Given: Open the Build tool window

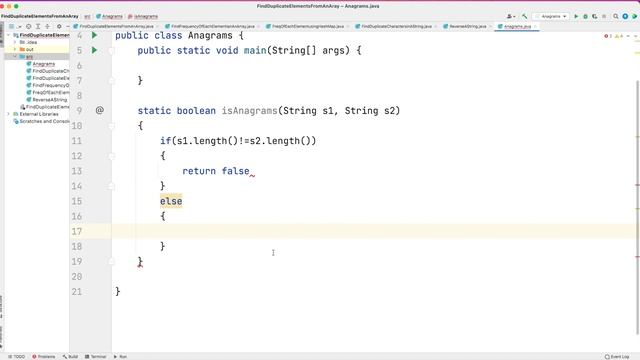Looking at the screenshot, I should tap(70, 356).
